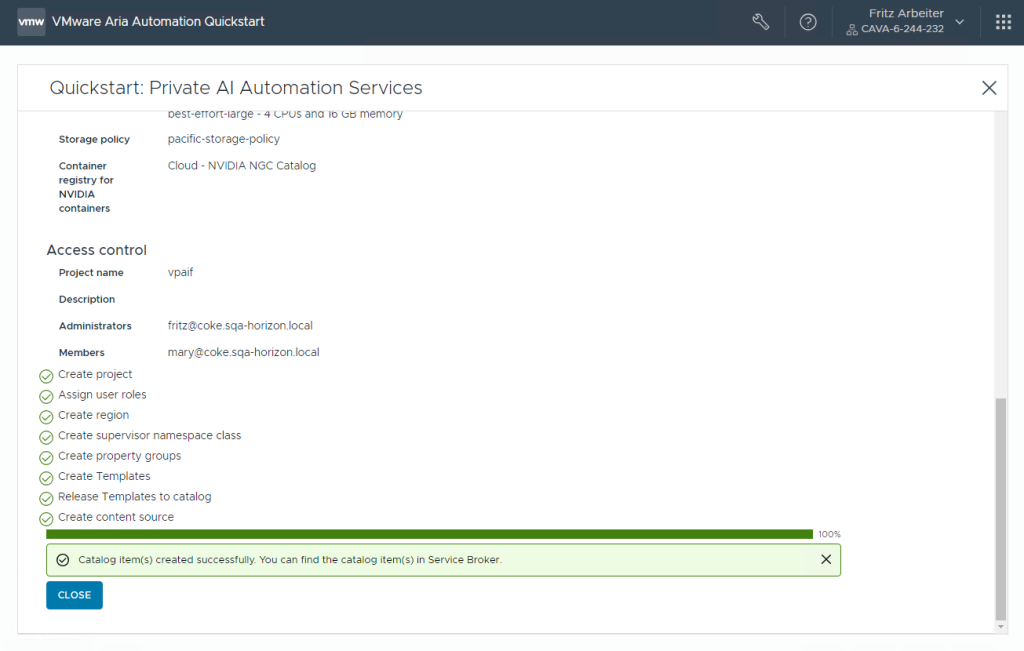
Task: Click the 100% progress label
Action: tap(829, 534)
